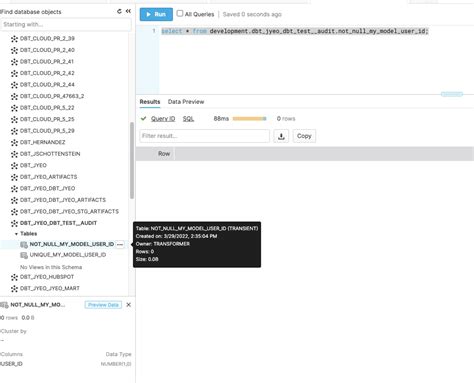474x383 pixels.
Task: Copy the query results
Action: point(304,136)
